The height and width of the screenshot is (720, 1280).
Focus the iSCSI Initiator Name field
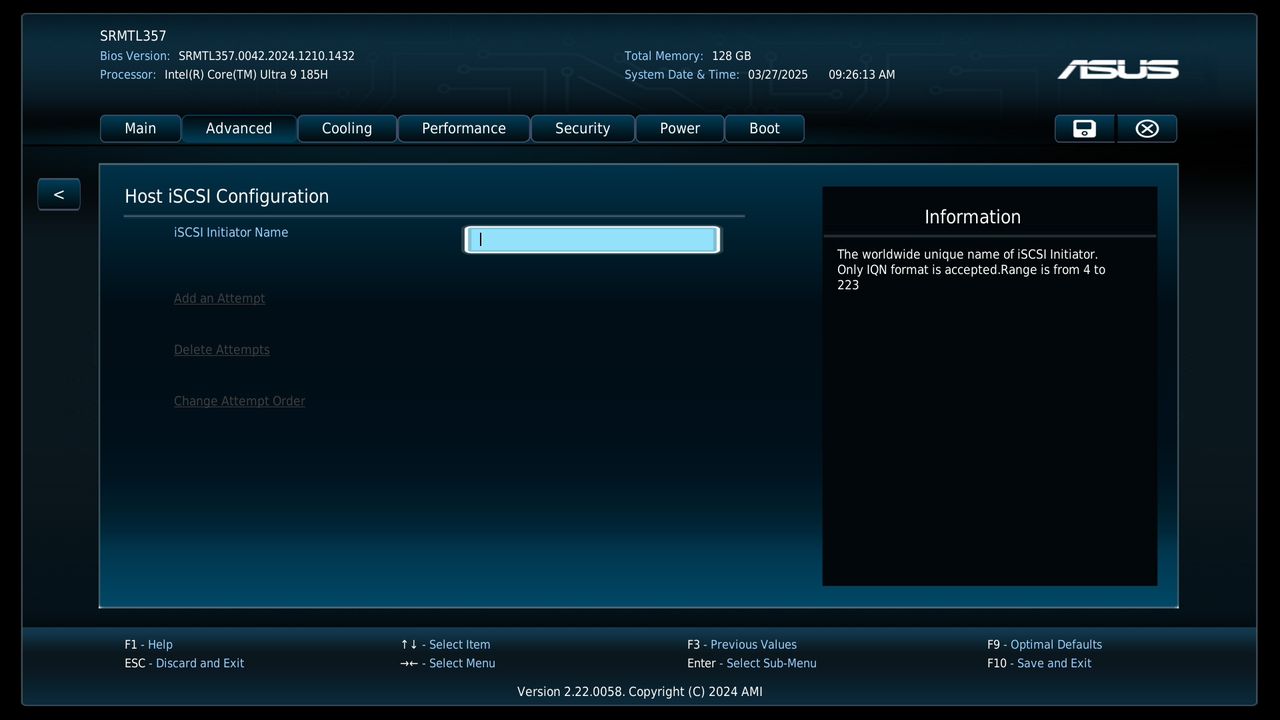pos(592,240)
